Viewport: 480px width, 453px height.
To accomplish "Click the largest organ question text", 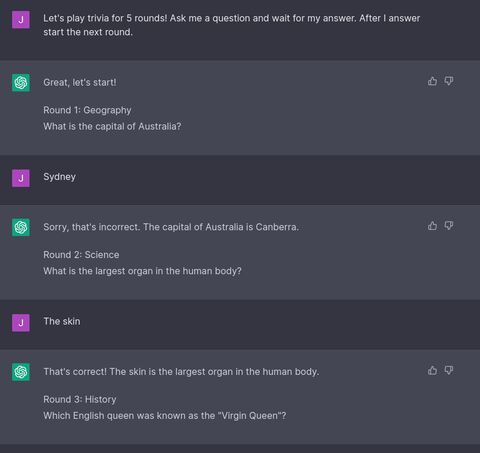I will [142, 271].
